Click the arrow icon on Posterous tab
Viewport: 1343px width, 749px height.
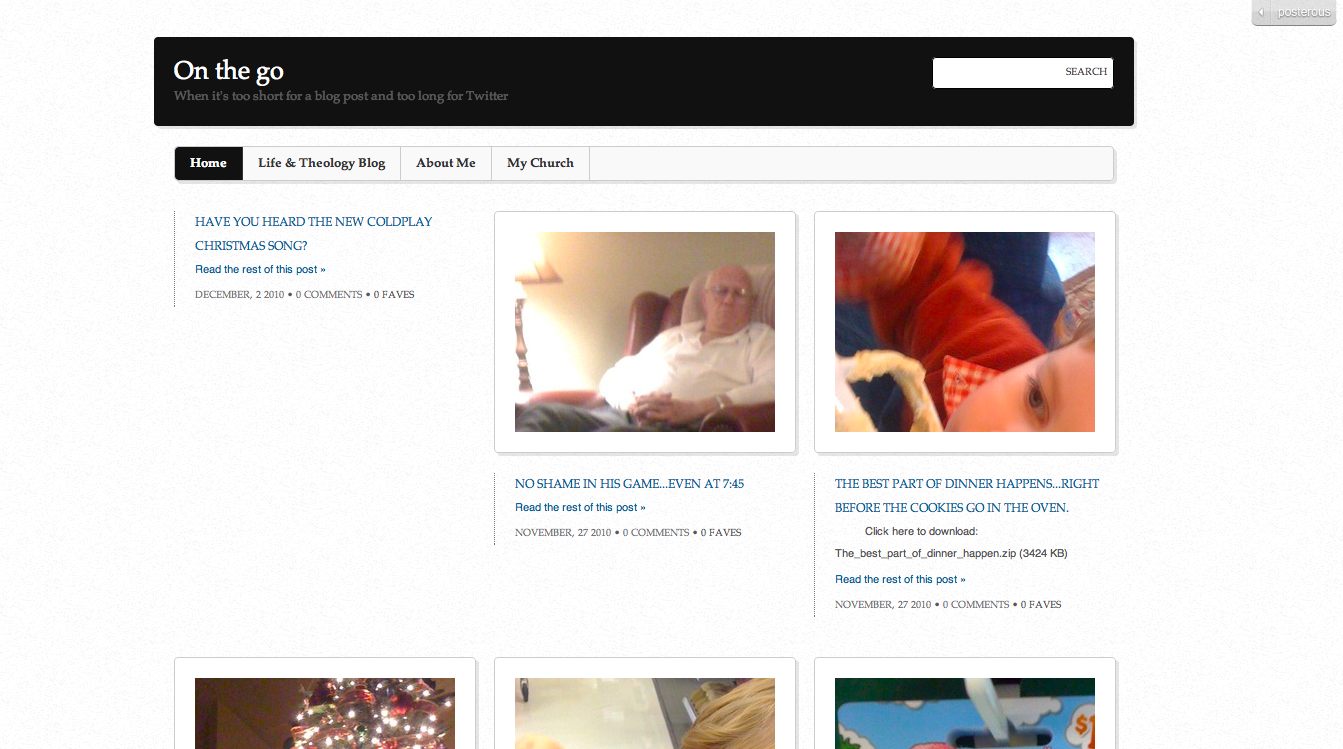(1262, 13)
